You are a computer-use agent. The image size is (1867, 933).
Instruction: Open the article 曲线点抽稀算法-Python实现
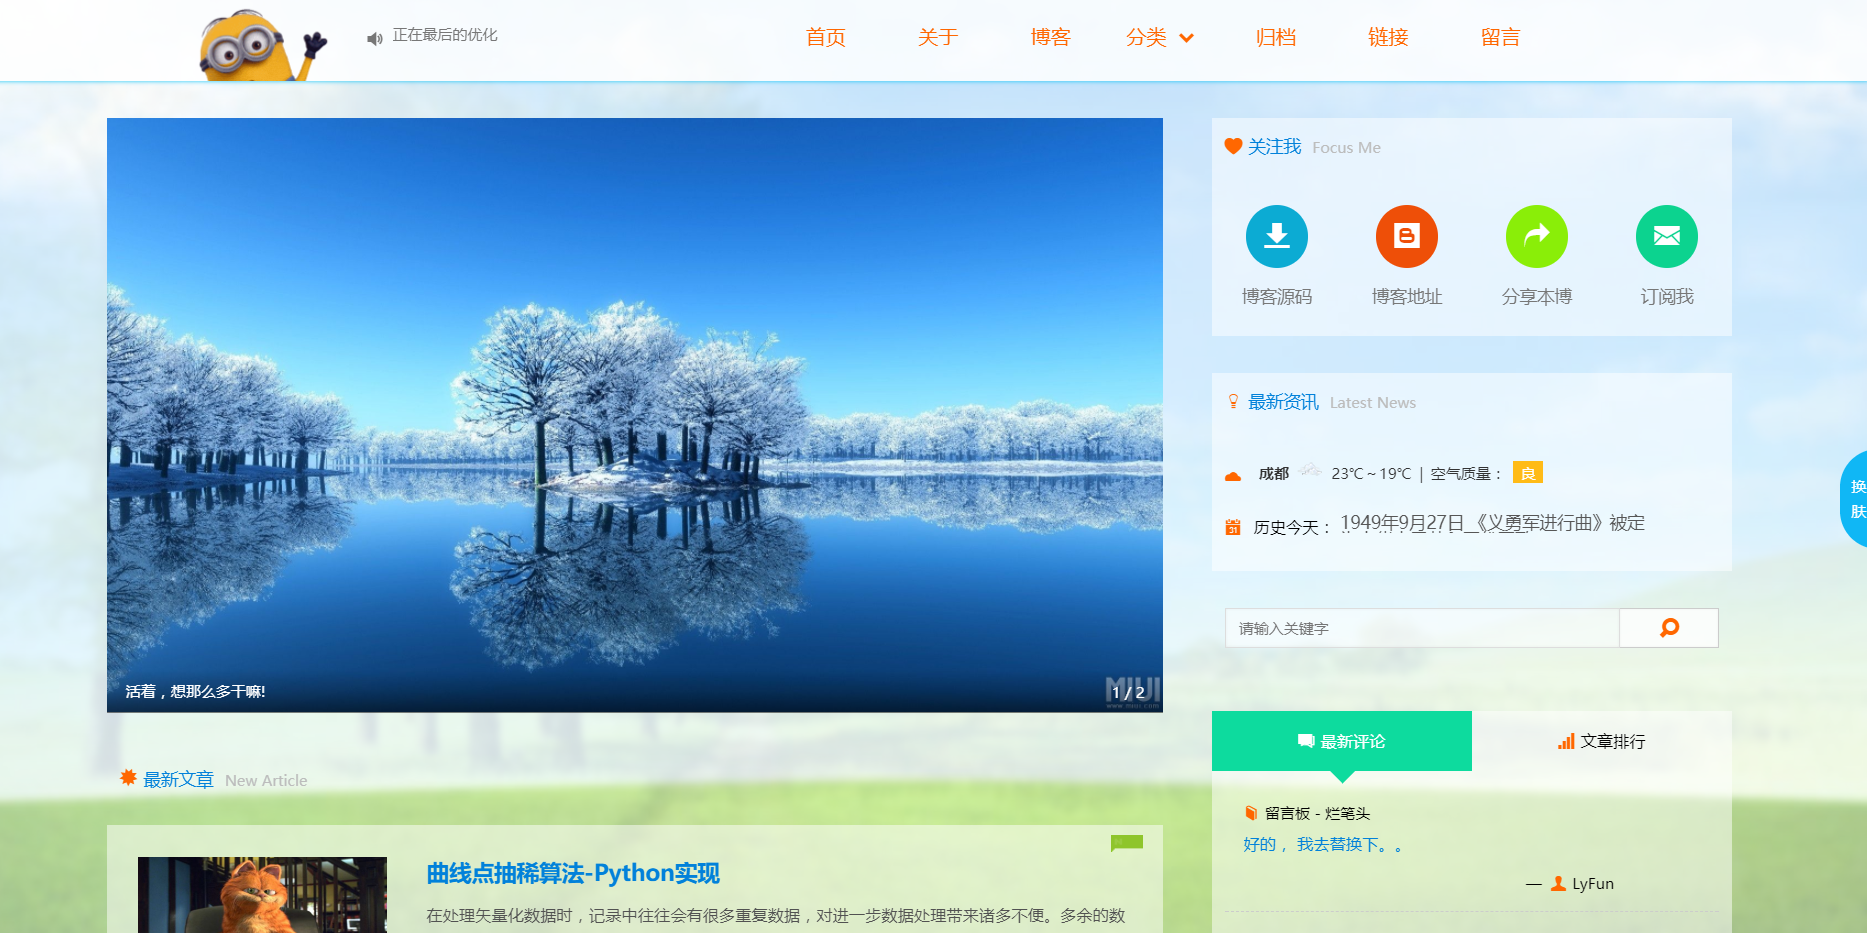pos(573,872)
